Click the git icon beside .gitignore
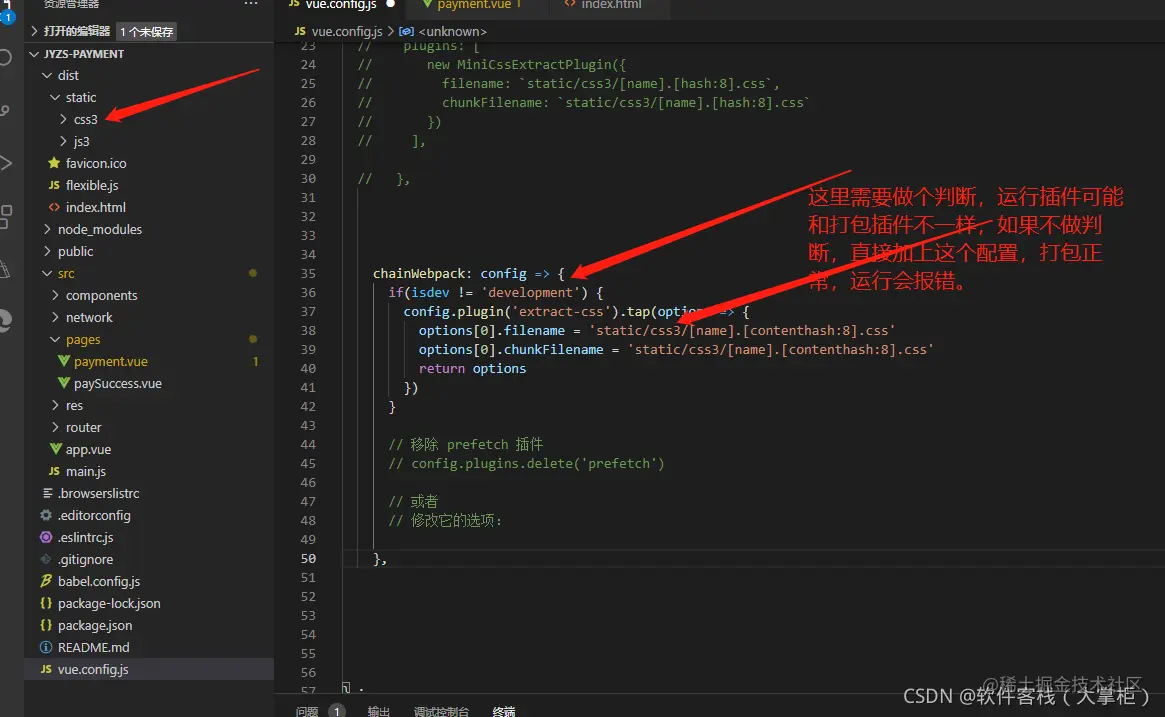This screenshot has width=1165, height=717. tap(46, 559)
